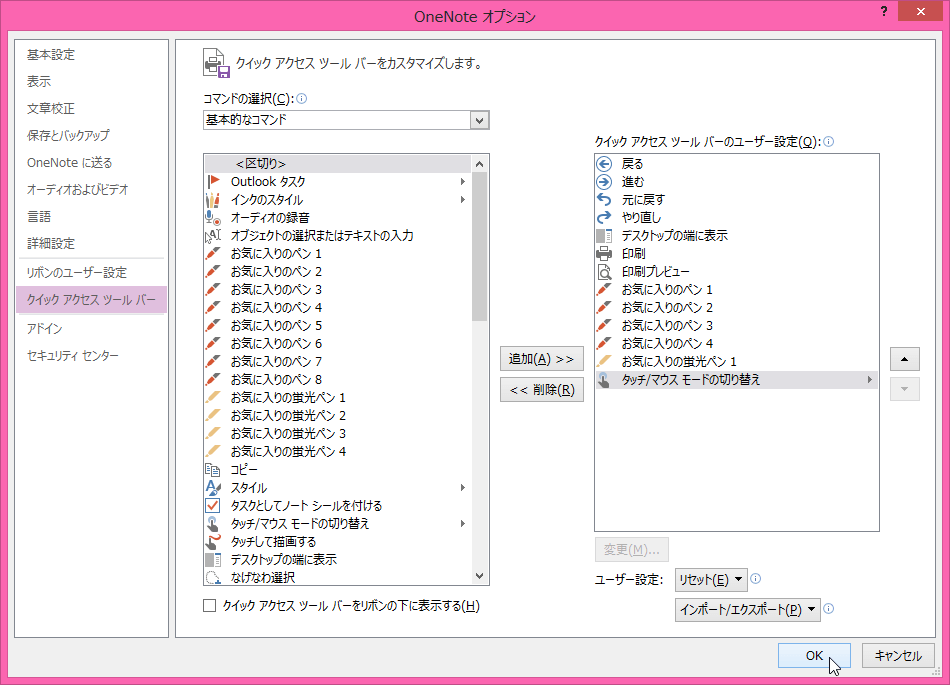The height and width of the screenshot is (685, 950).
Task: Open セキュリティ センター page
Action: coord(73,356)
